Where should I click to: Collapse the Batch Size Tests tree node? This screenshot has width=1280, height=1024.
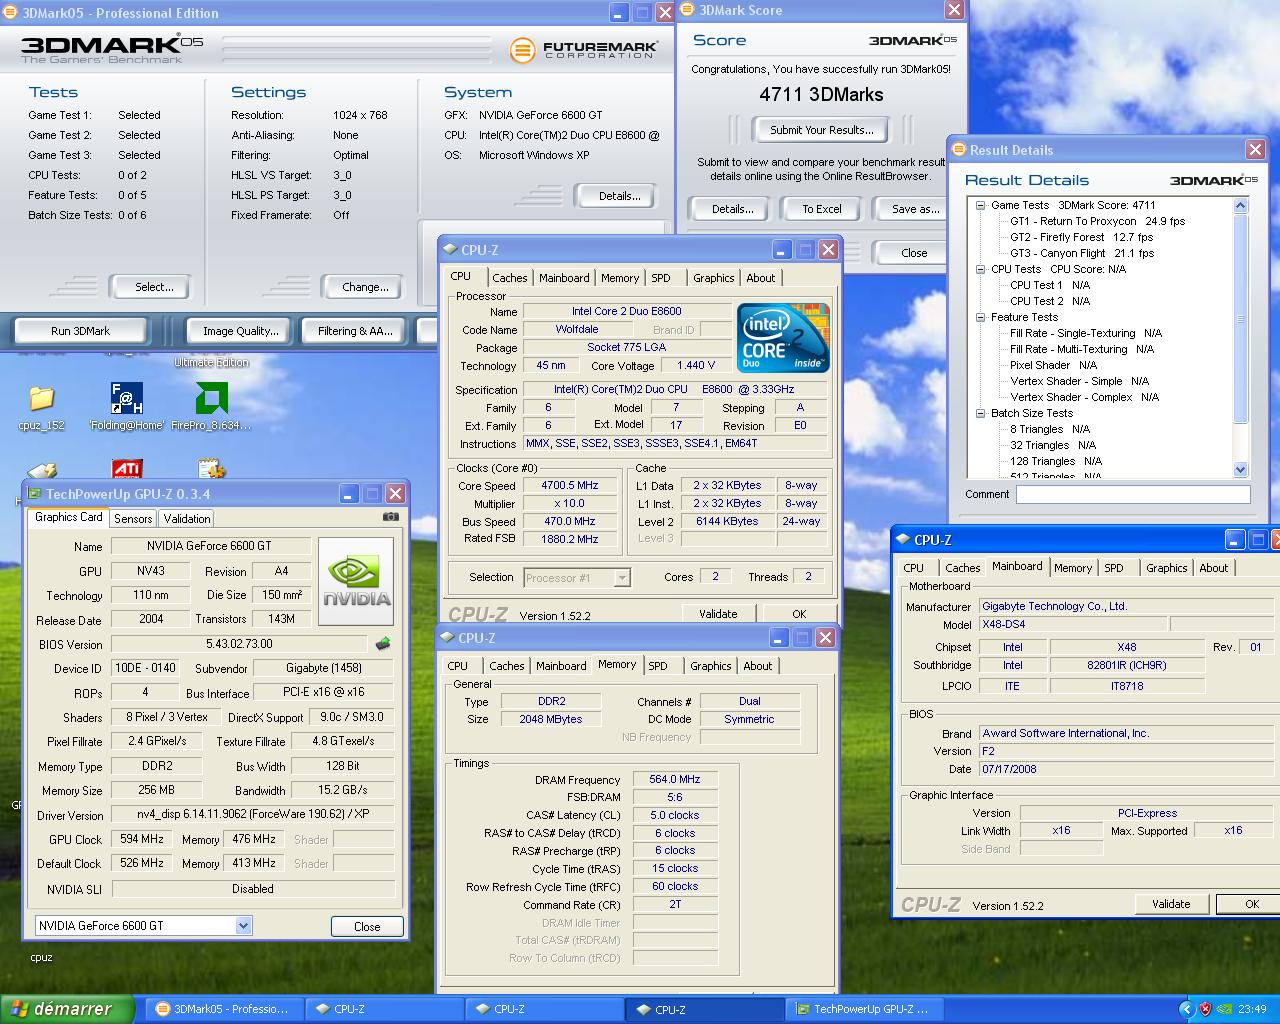tap(981, 413)
